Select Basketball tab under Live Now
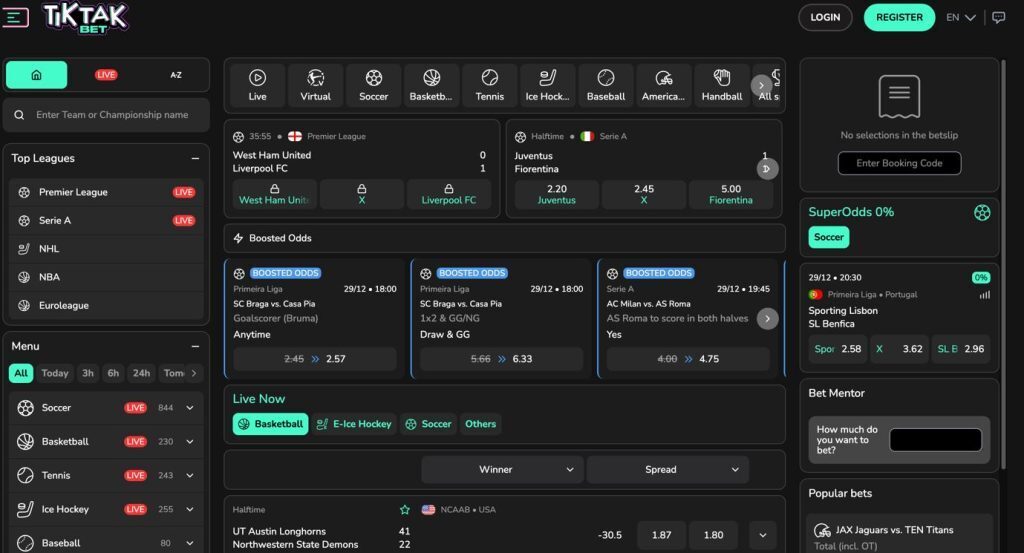 (270, 424)
